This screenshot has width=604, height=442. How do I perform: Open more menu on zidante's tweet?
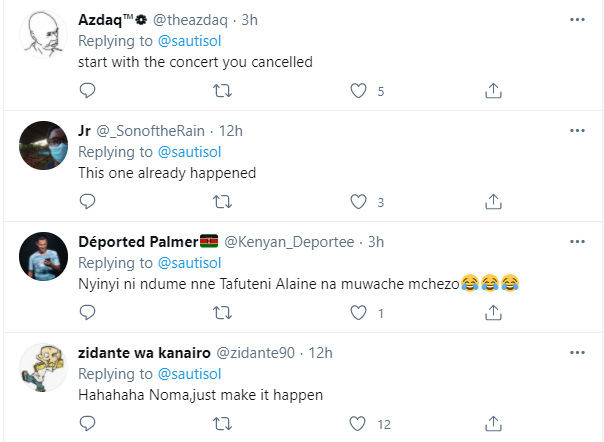coord(577,353)
